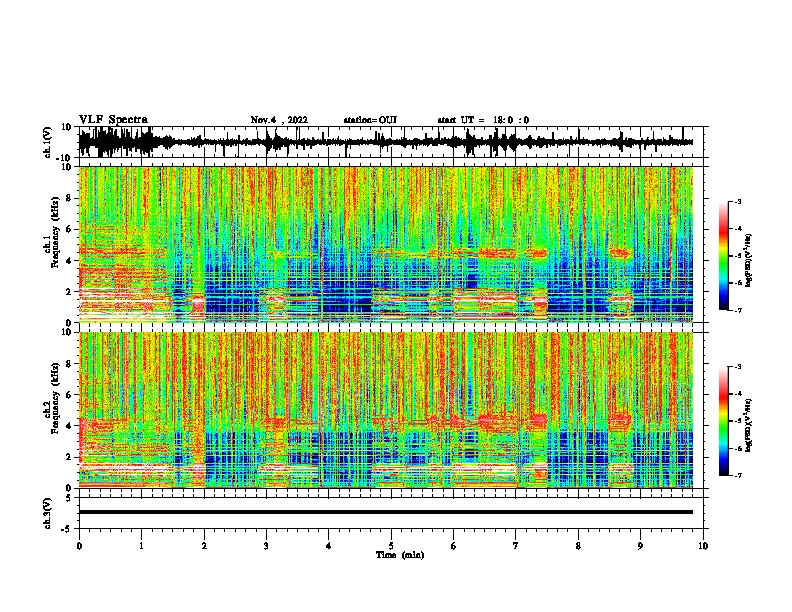Click the ch.3 flat voltage line
This screenshot has width=792, height=612.
[385, 512]
